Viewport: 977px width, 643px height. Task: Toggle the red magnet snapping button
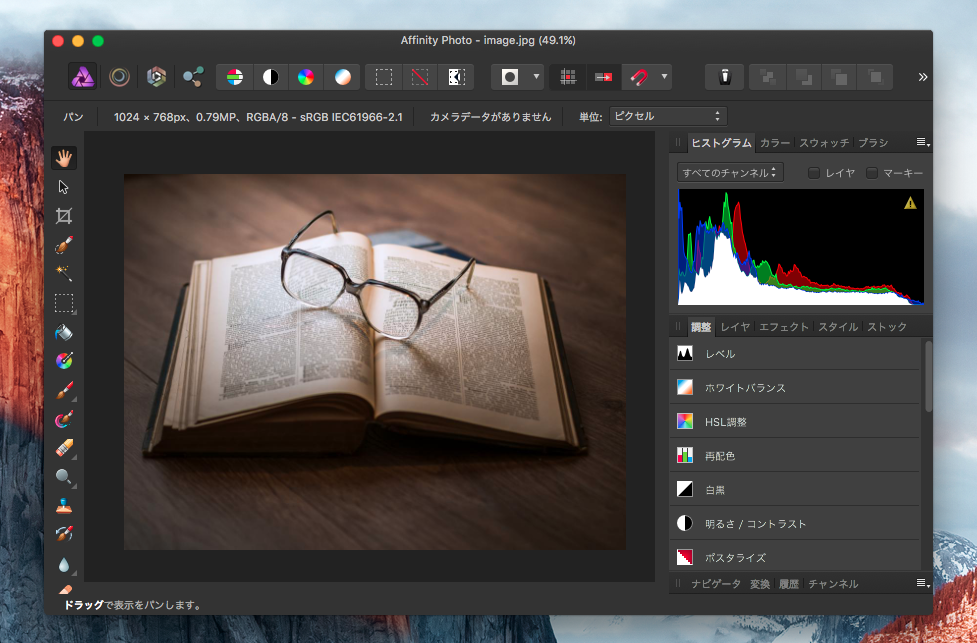(x=637, y=76)
